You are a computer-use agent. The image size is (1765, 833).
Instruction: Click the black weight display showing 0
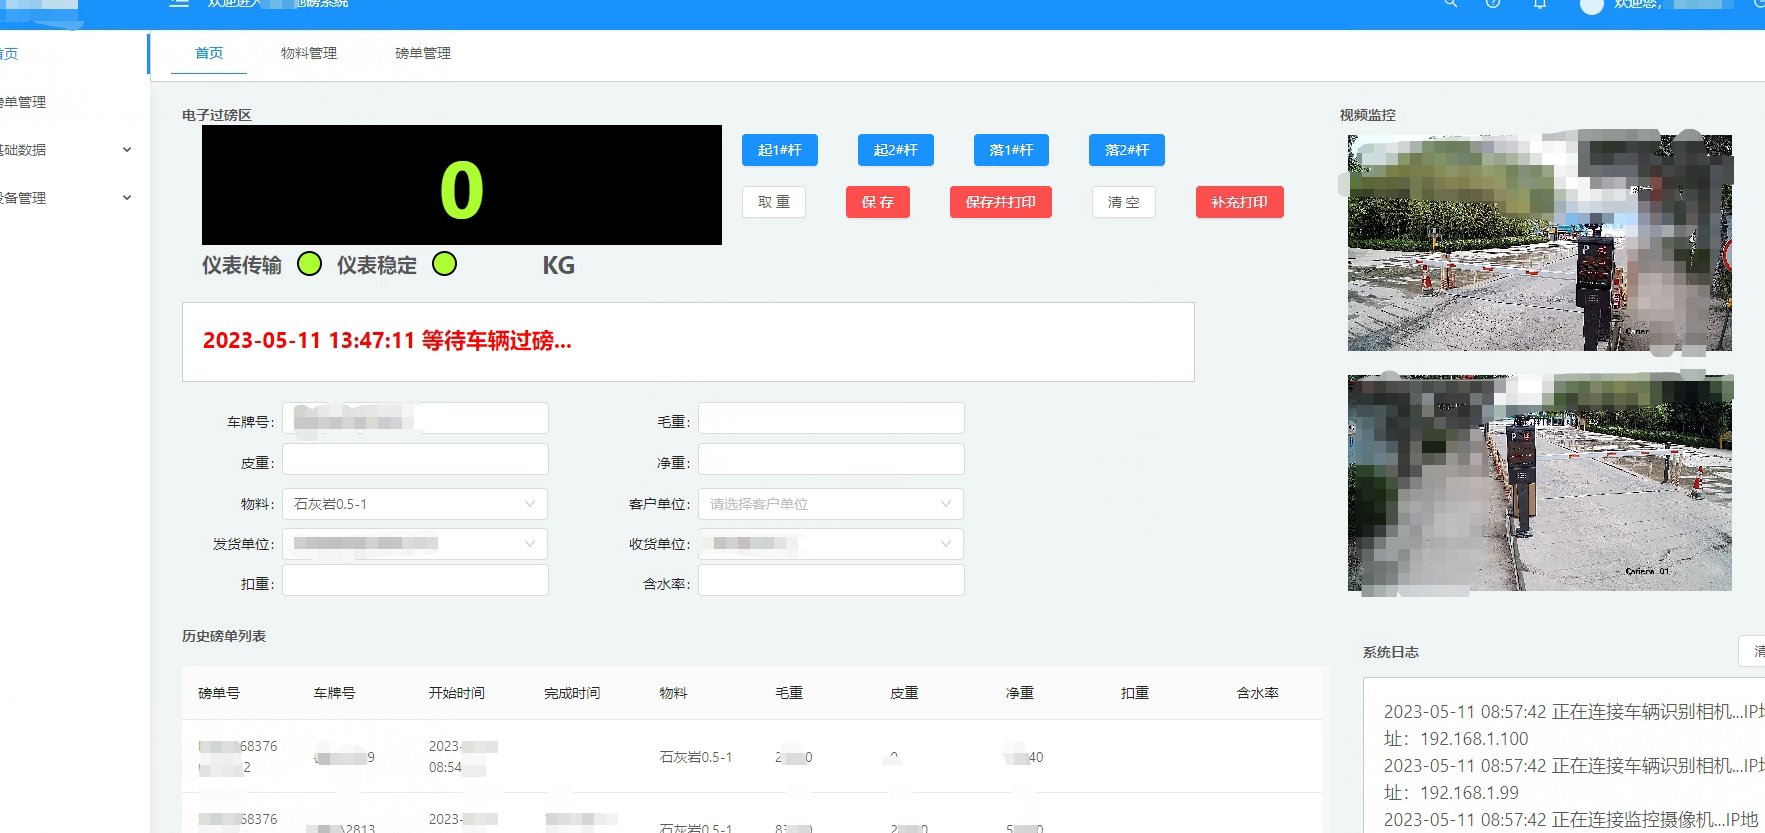pyautogui.click(x=462, y=185)
